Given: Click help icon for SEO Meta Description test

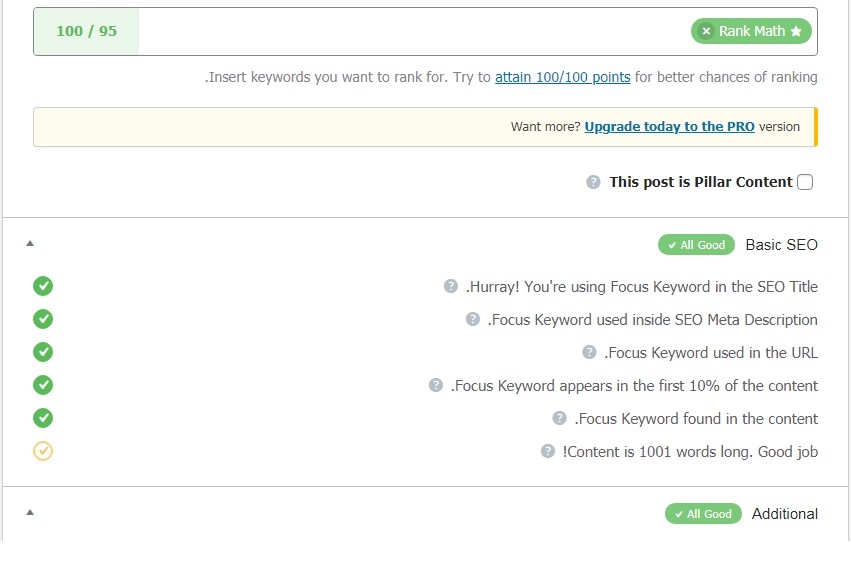Looking at the screenshot, I should pyautogui.click(x=473, y=320).
